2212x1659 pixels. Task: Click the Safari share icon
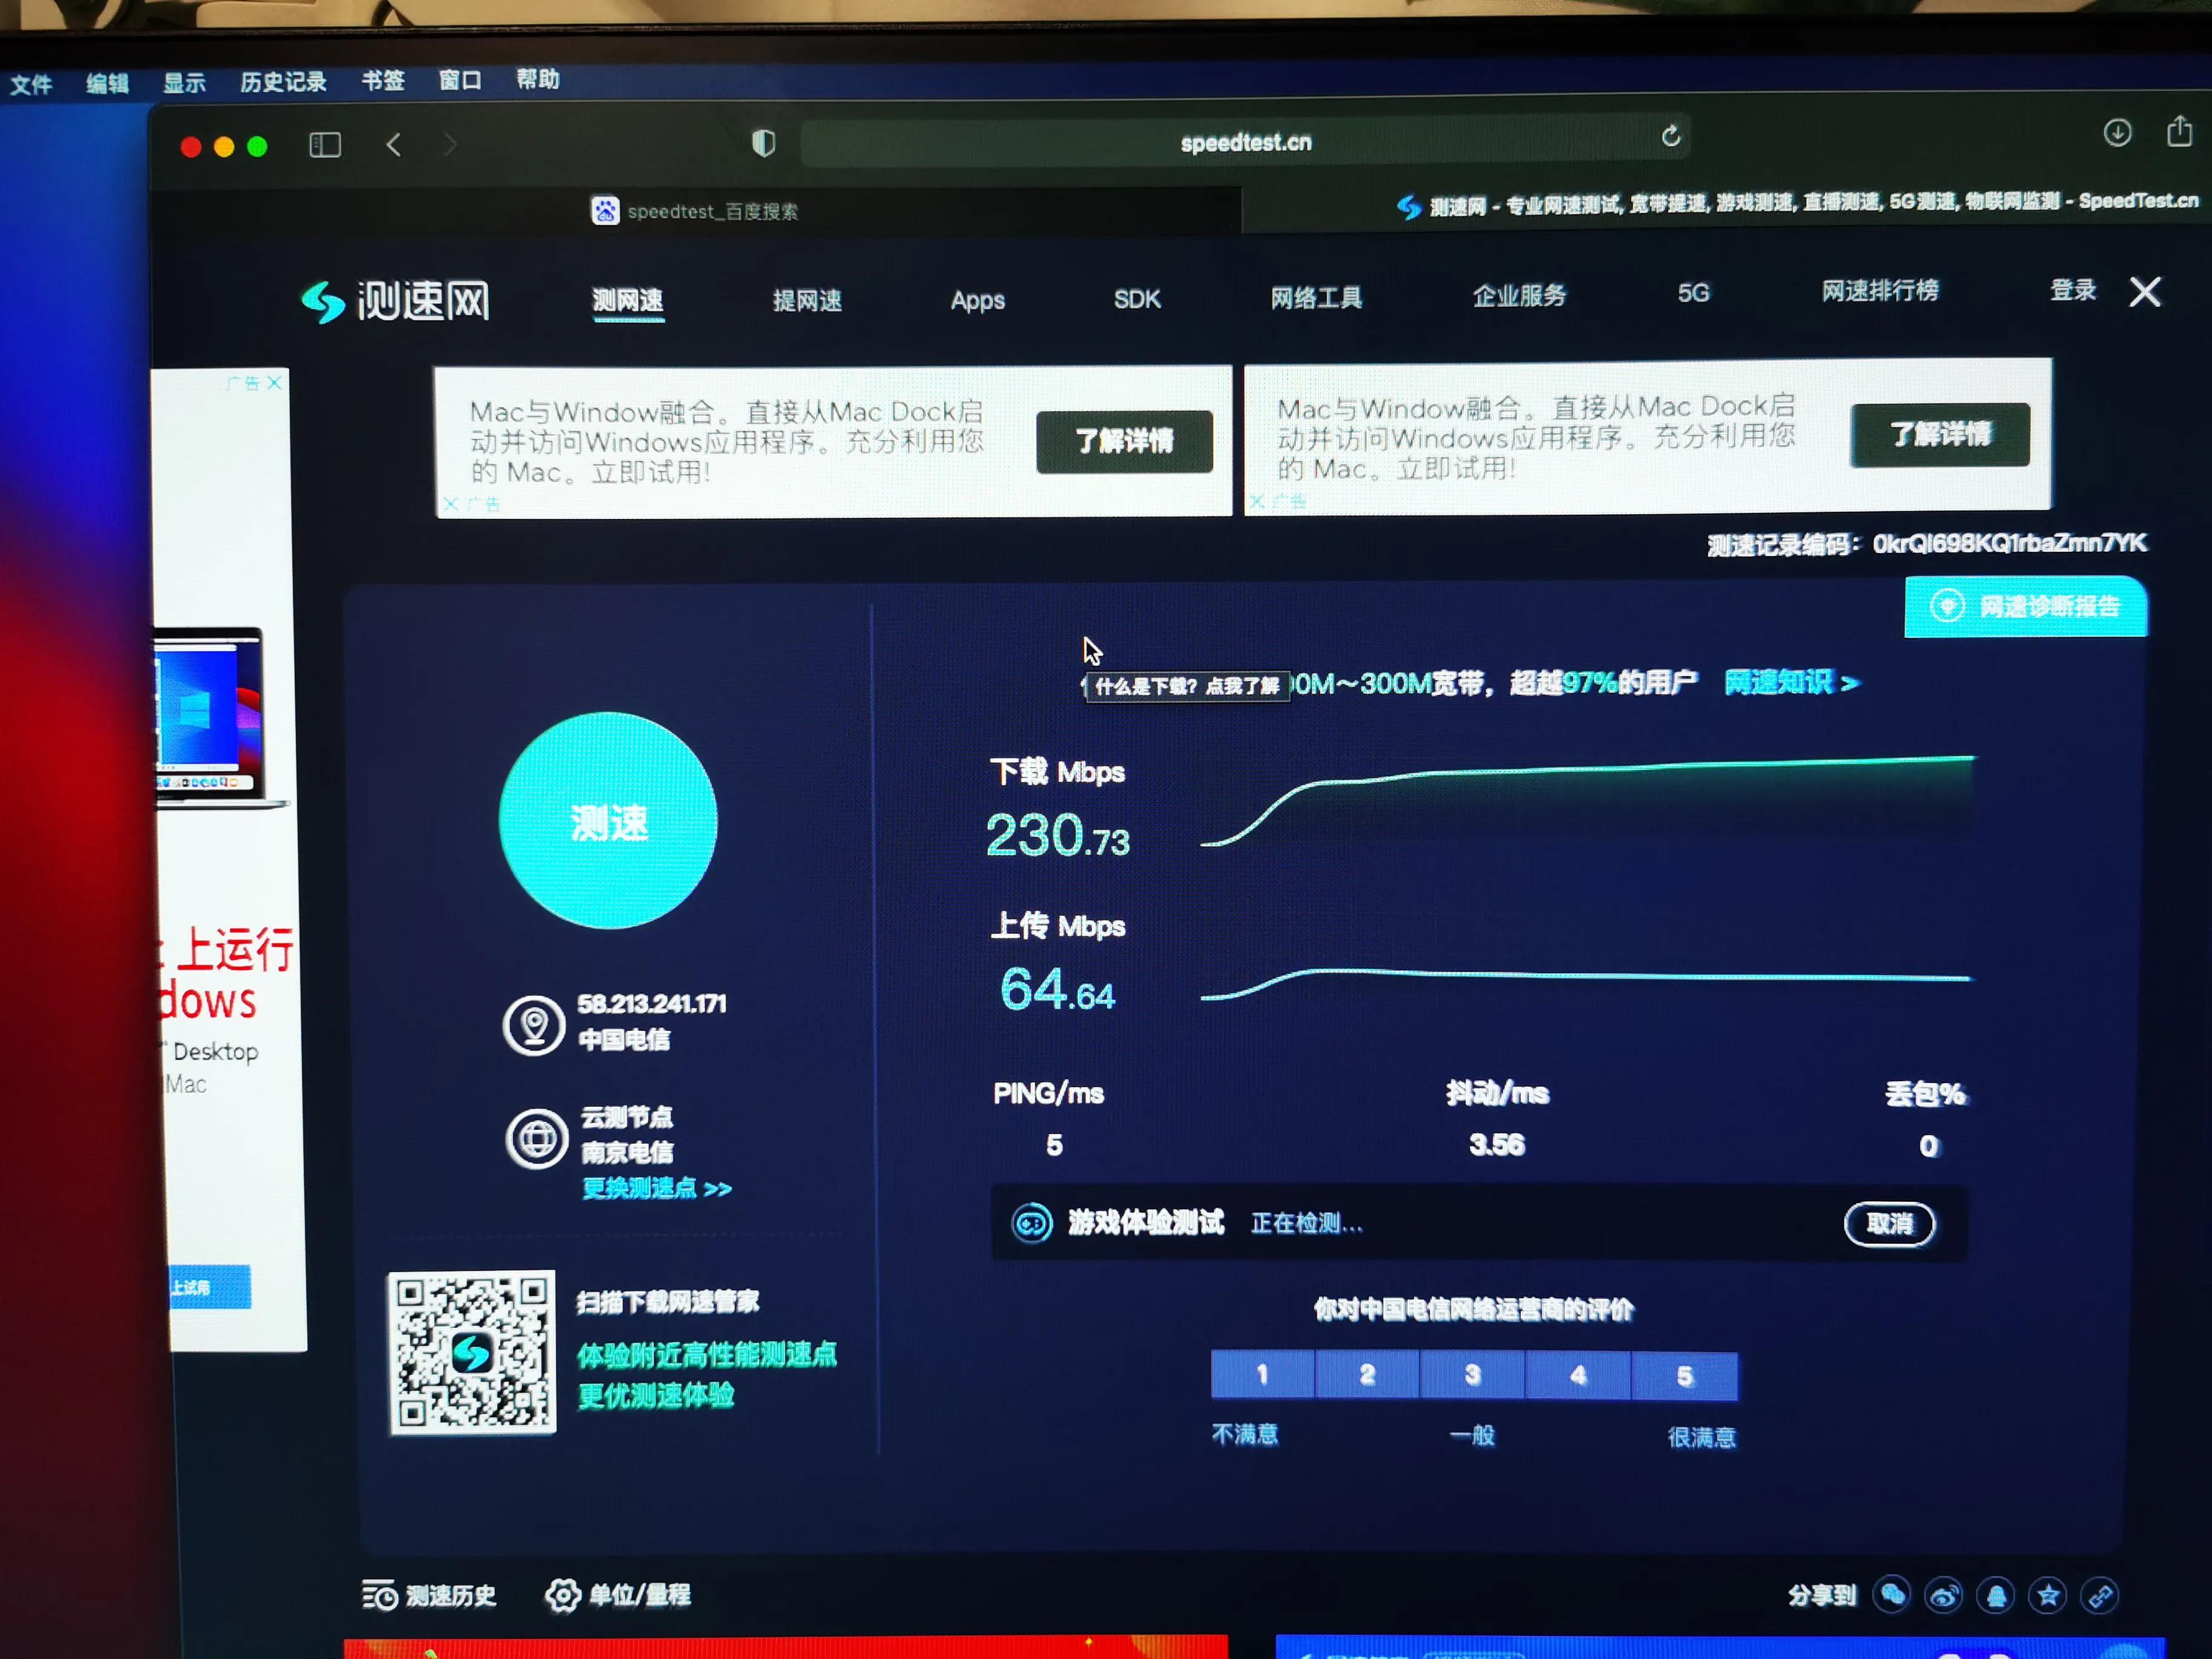click(x=2179, y=131)
